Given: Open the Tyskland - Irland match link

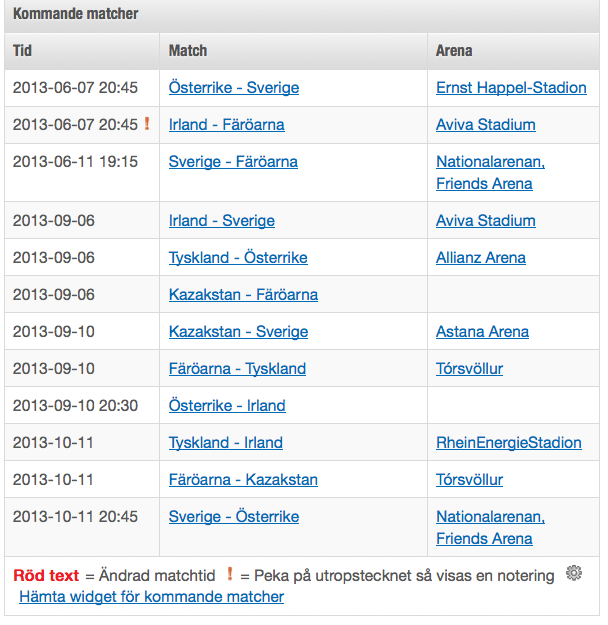Looking at the screenshot, I should click(x=225, y=443).
